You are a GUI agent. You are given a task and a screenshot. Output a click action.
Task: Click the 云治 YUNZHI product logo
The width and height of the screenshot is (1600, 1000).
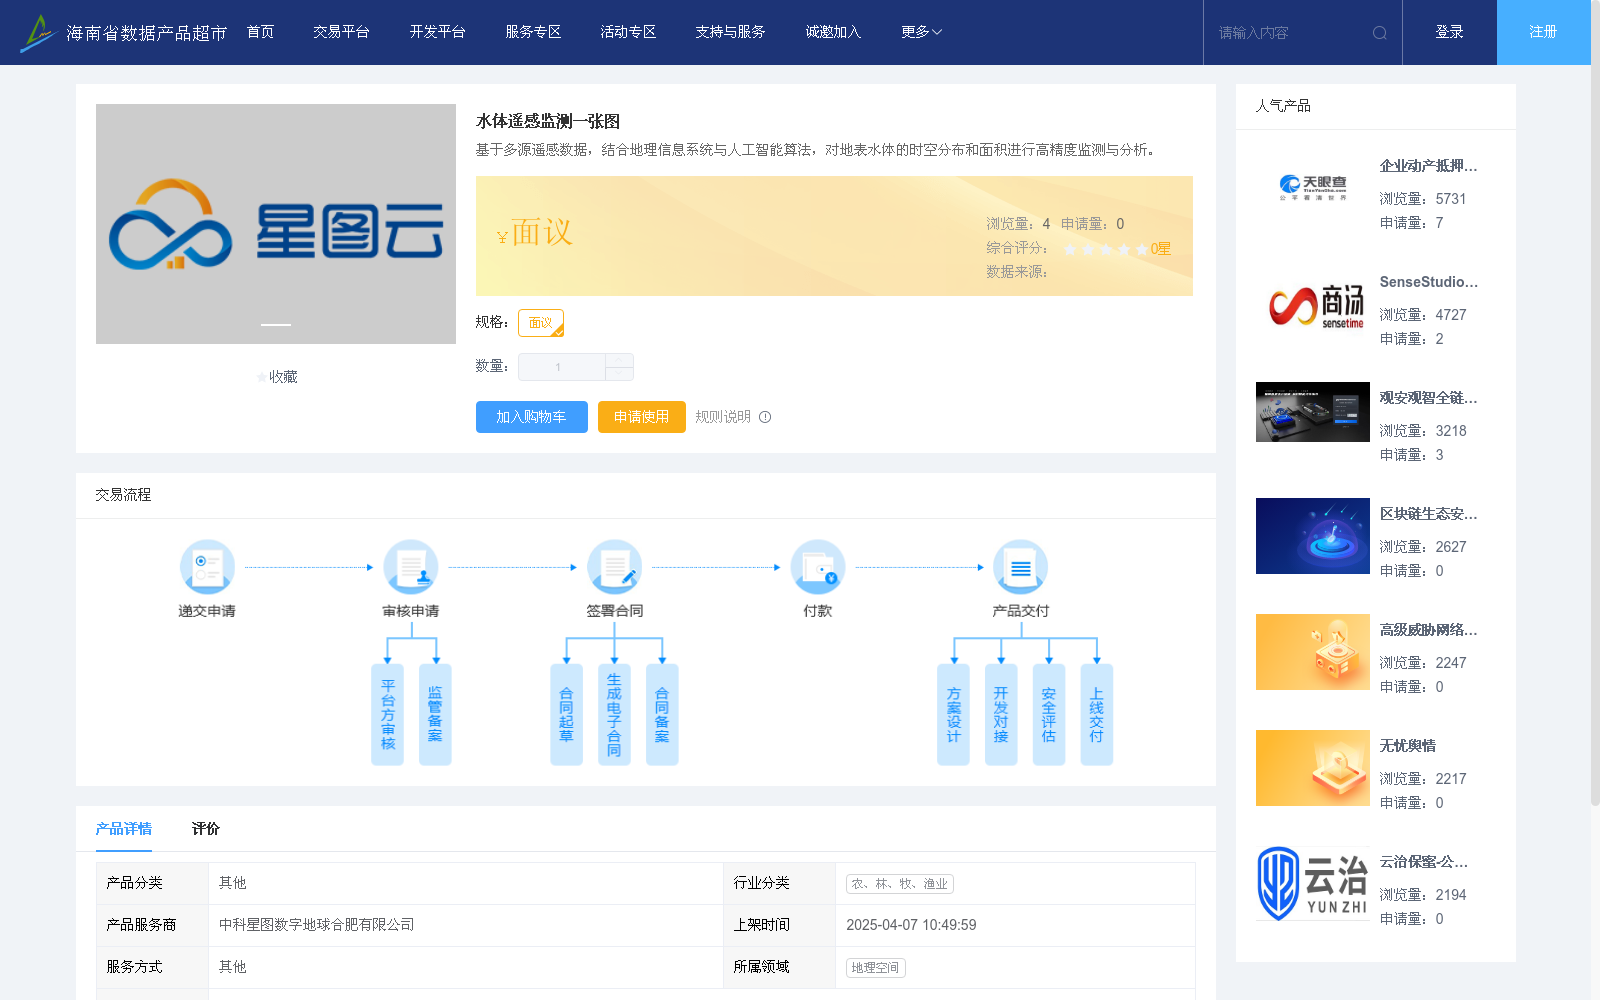pyautogui.click(x=1313, y=884)
